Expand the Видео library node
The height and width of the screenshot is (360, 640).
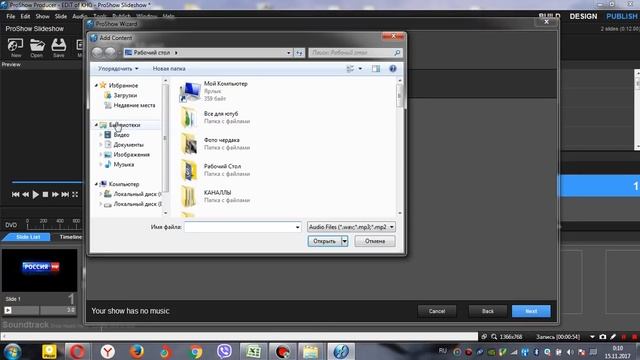(x=101, y=135)
